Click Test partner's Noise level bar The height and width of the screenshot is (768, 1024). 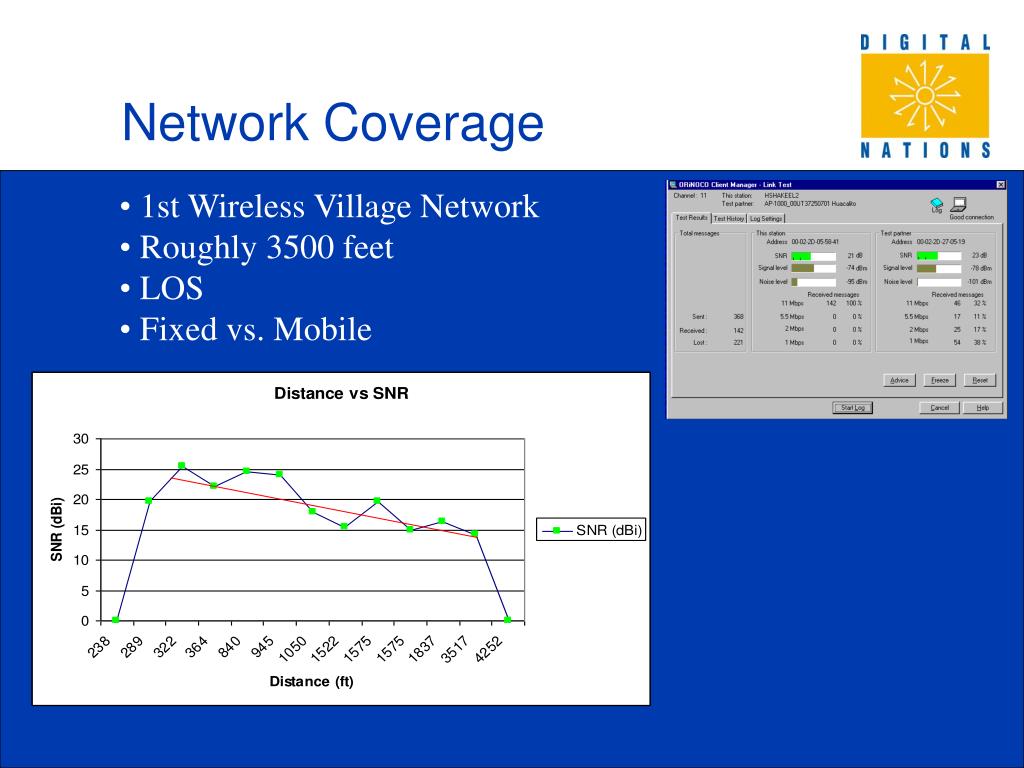coord(939,282)
